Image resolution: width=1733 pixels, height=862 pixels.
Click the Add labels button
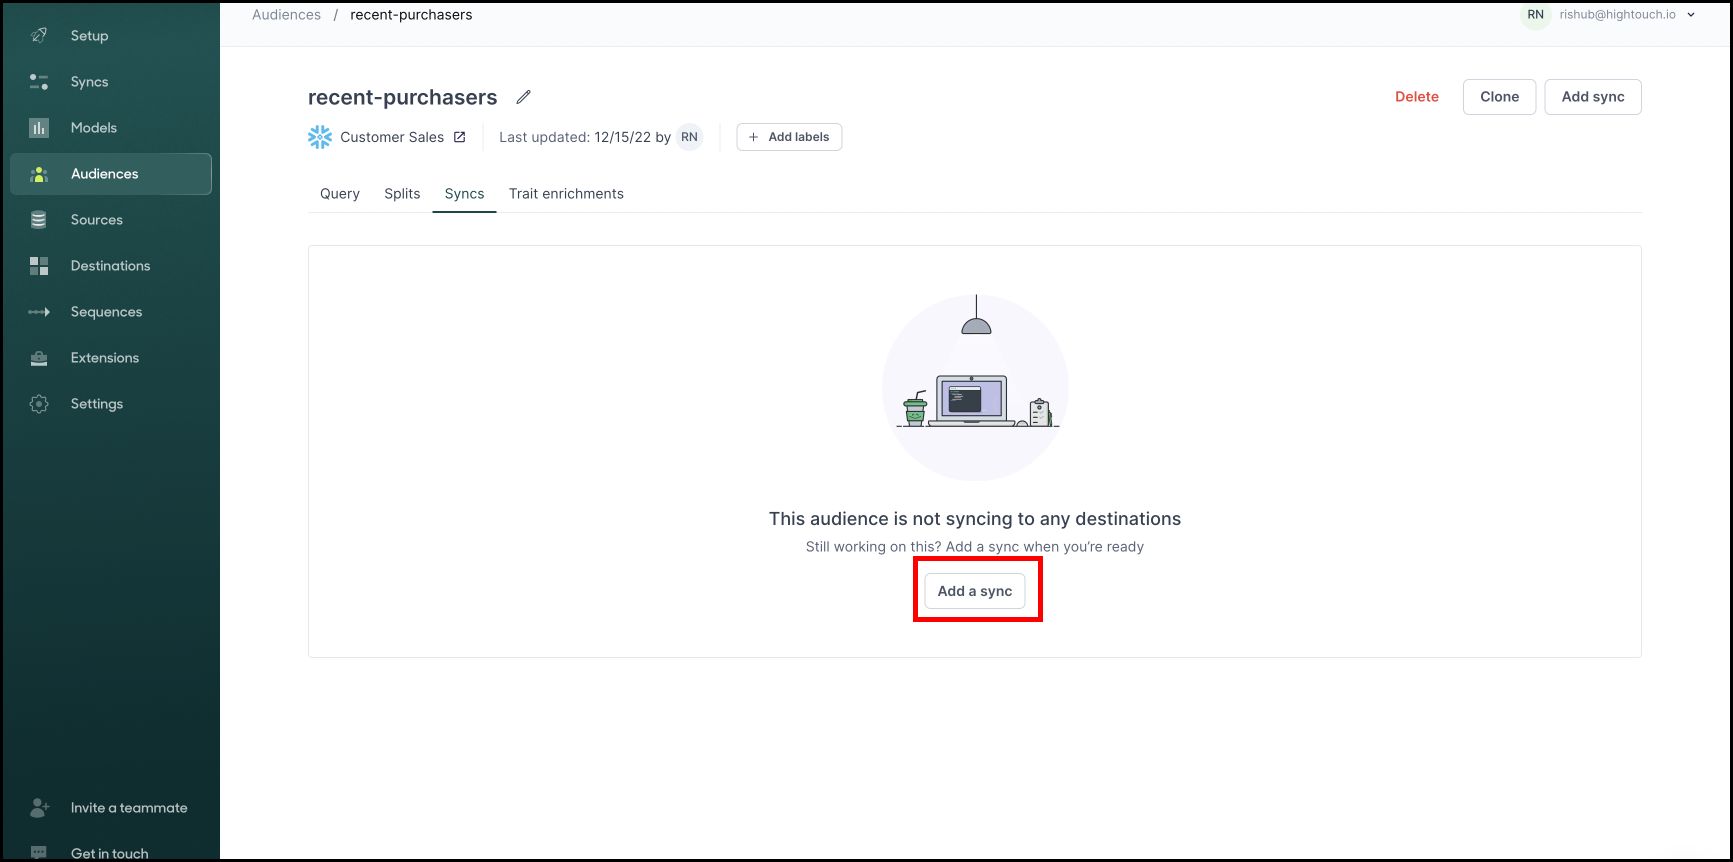[x=789, y=137]
